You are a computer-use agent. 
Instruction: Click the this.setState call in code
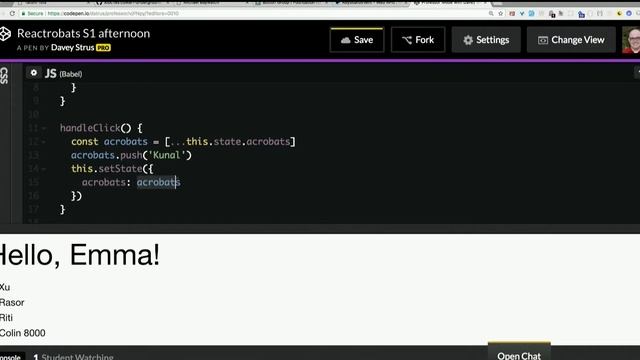click(x=107, y=169)
